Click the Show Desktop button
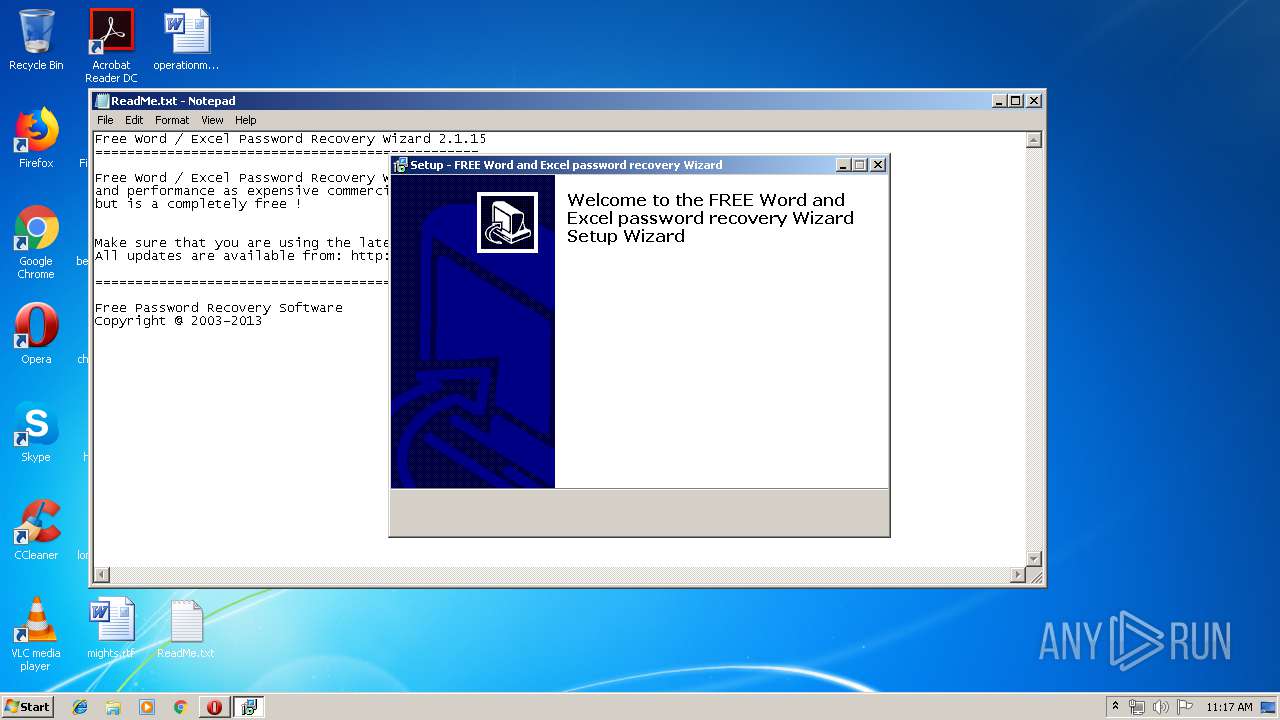Screen dimensions: 1280x720 coord(1268,707)
